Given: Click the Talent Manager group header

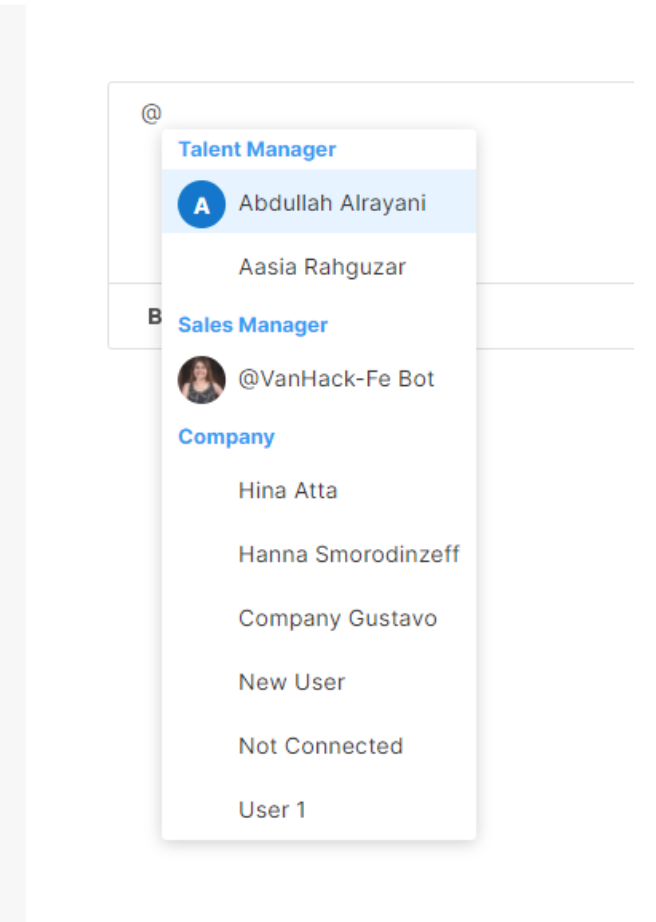Looking at the screenshot, I should click(x=257, y=149).
